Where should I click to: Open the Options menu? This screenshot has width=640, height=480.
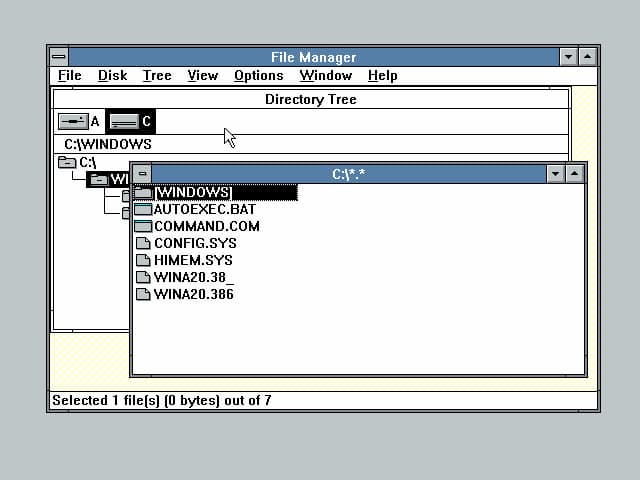258,76
